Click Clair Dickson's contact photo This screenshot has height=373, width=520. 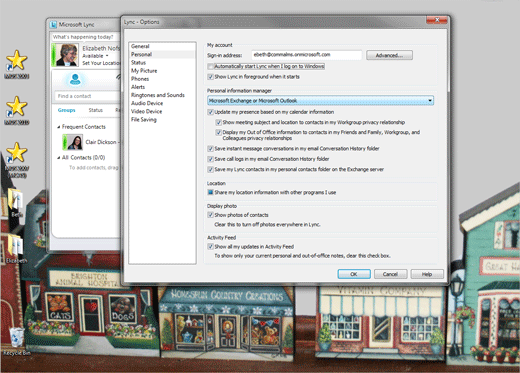[75, 142]
